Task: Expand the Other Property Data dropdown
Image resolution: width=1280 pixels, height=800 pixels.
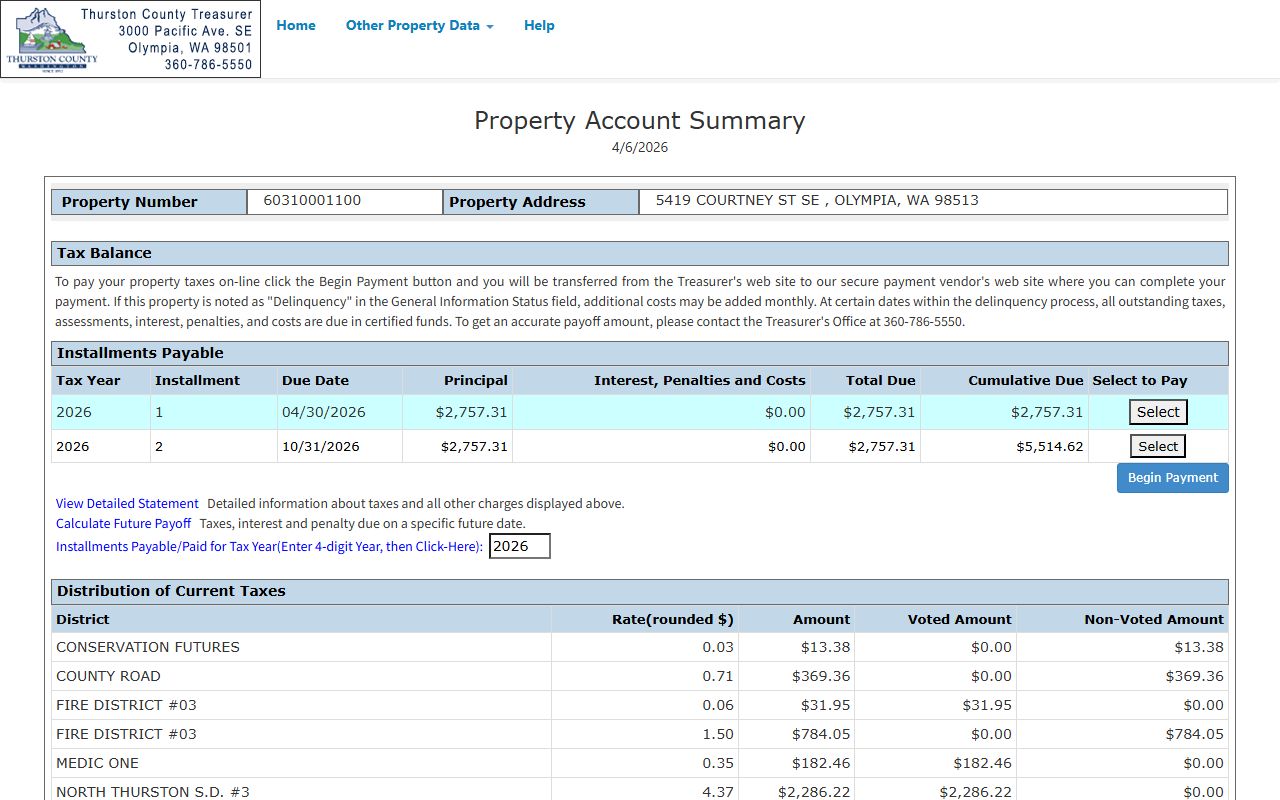Action: pyautogui.click(x=420, y=25)
